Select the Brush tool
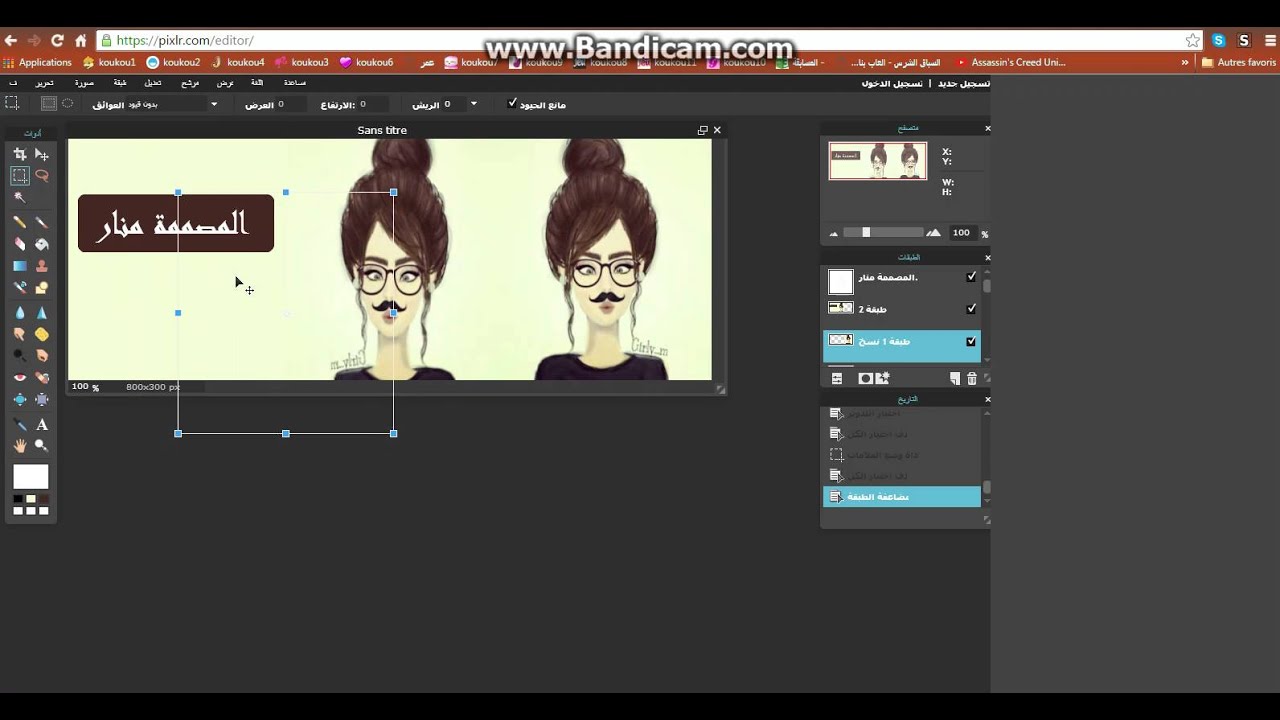The width and height of the screenshot is (1280, 720). tap(42, 222)
